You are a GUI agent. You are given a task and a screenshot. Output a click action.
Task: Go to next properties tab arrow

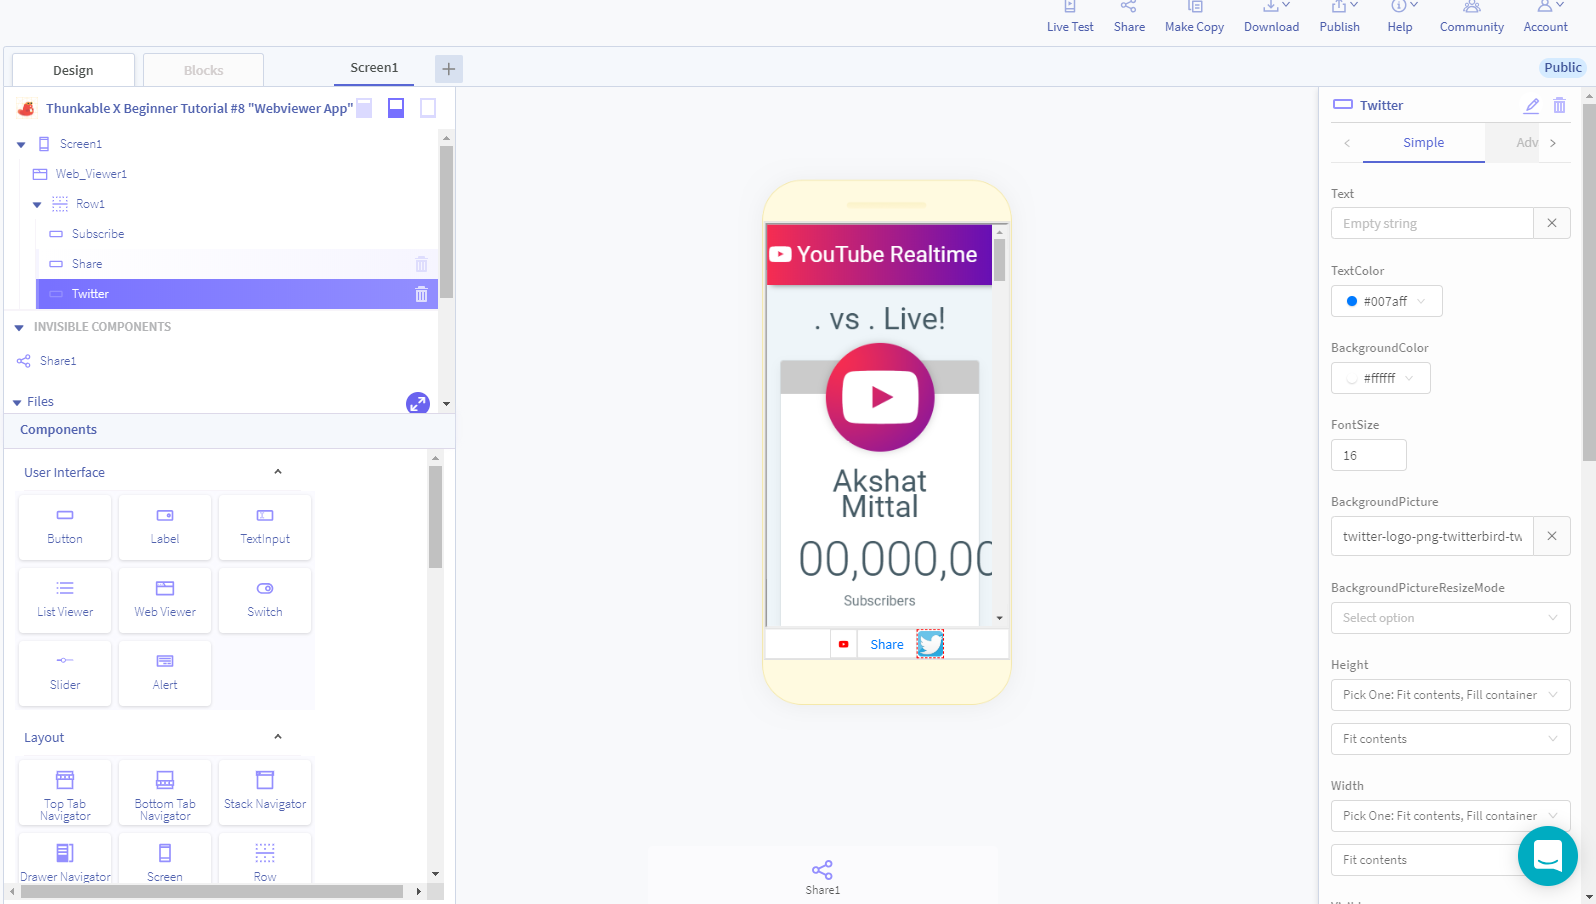click(x=1553, y=143)
